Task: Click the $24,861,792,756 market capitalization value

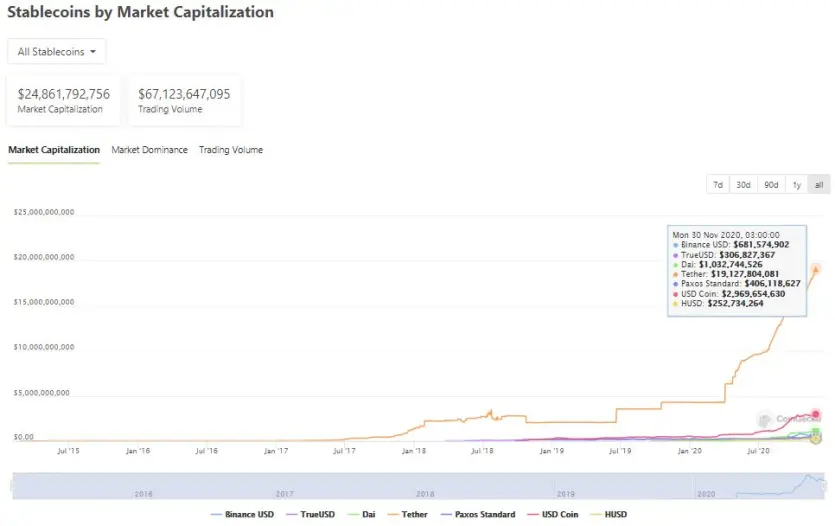Action: (63, 94)
